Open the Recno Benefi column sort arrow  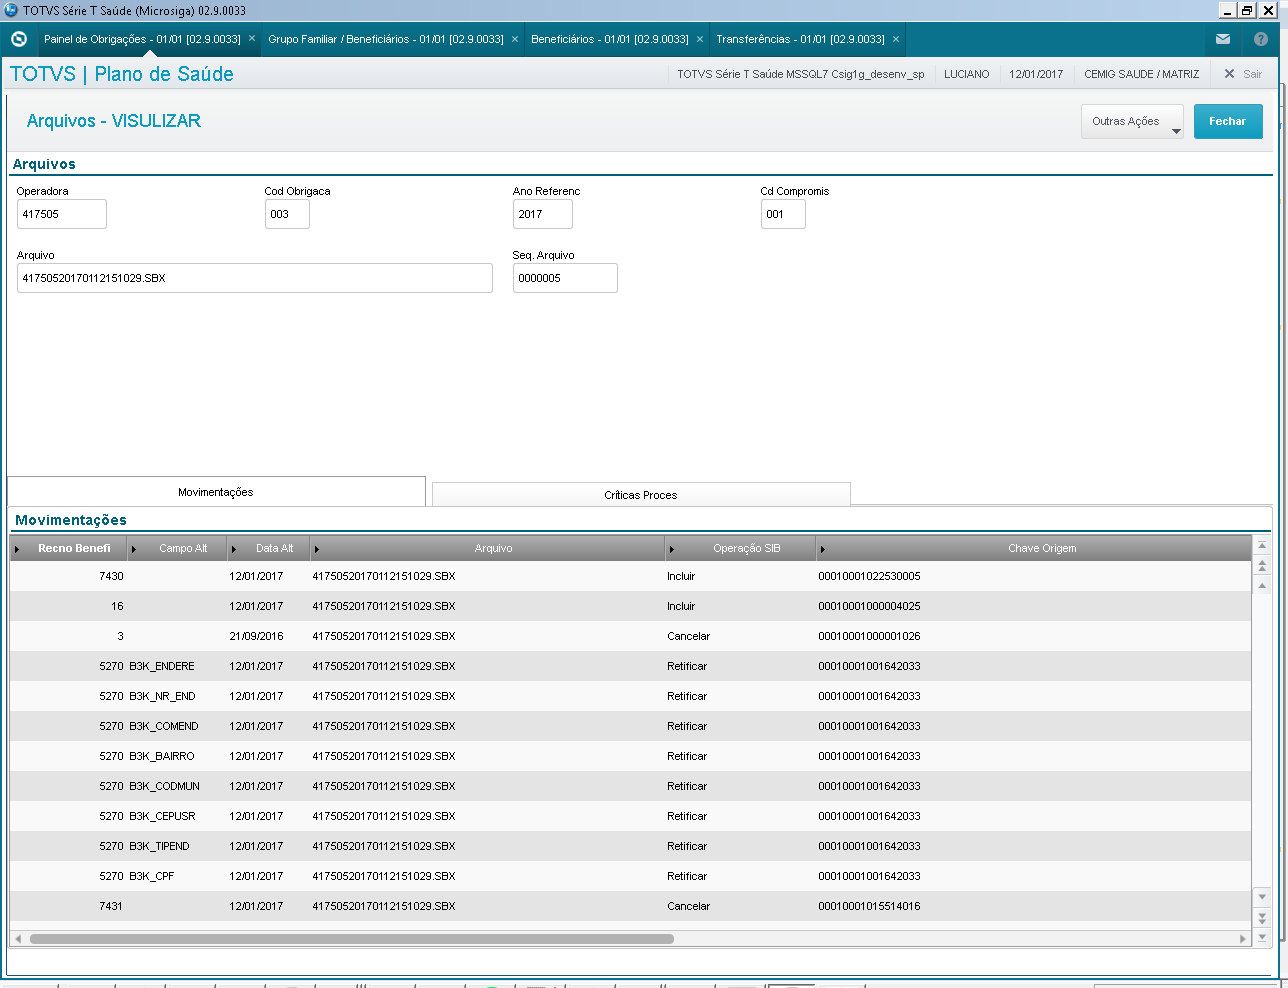point(17,549)
